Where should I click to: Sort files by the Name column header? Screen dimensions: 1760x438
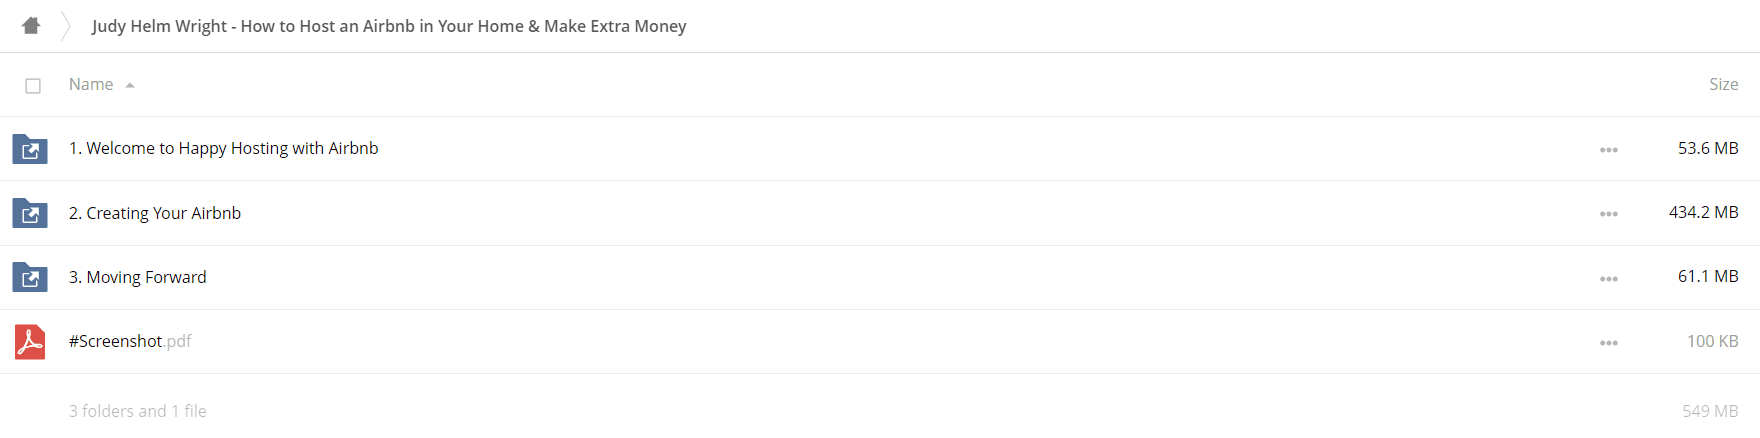(91, 85)
